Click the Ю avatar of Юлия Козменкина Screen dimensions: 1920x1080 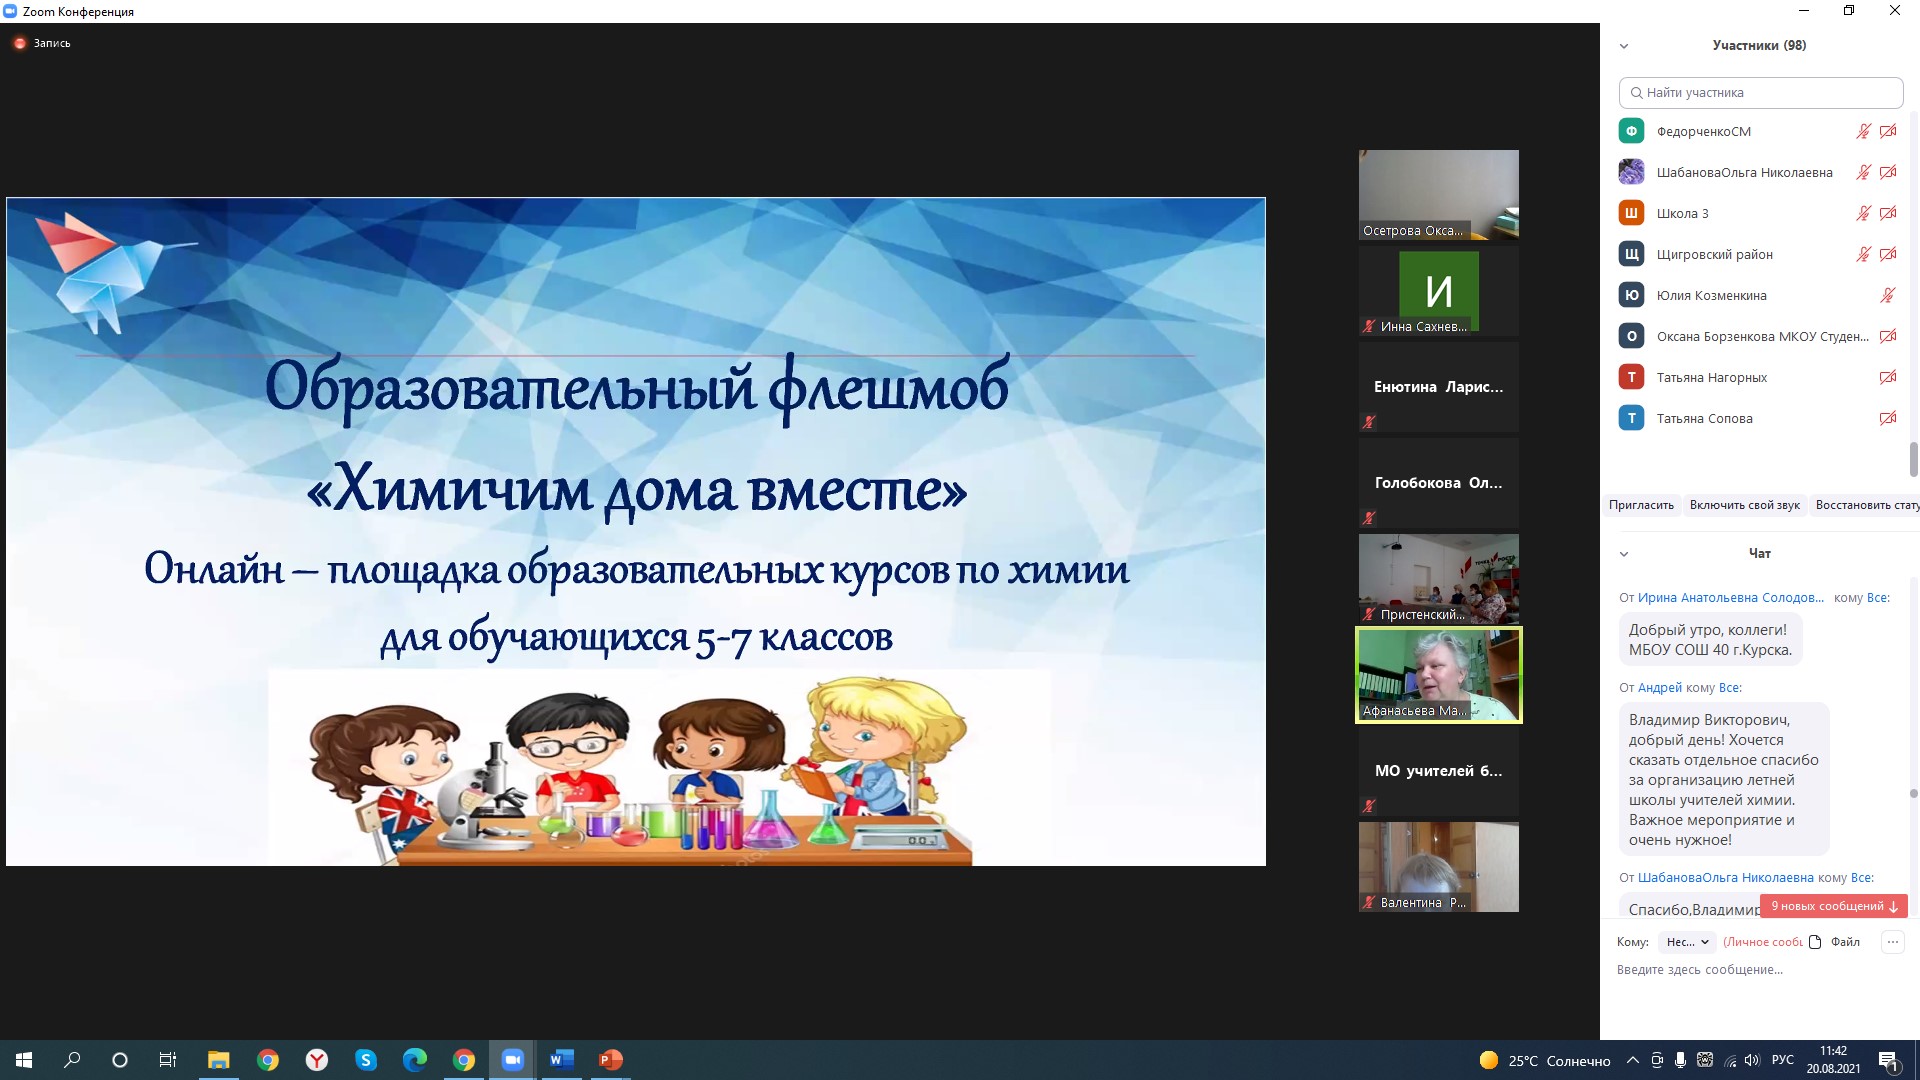pos(1631,295)
